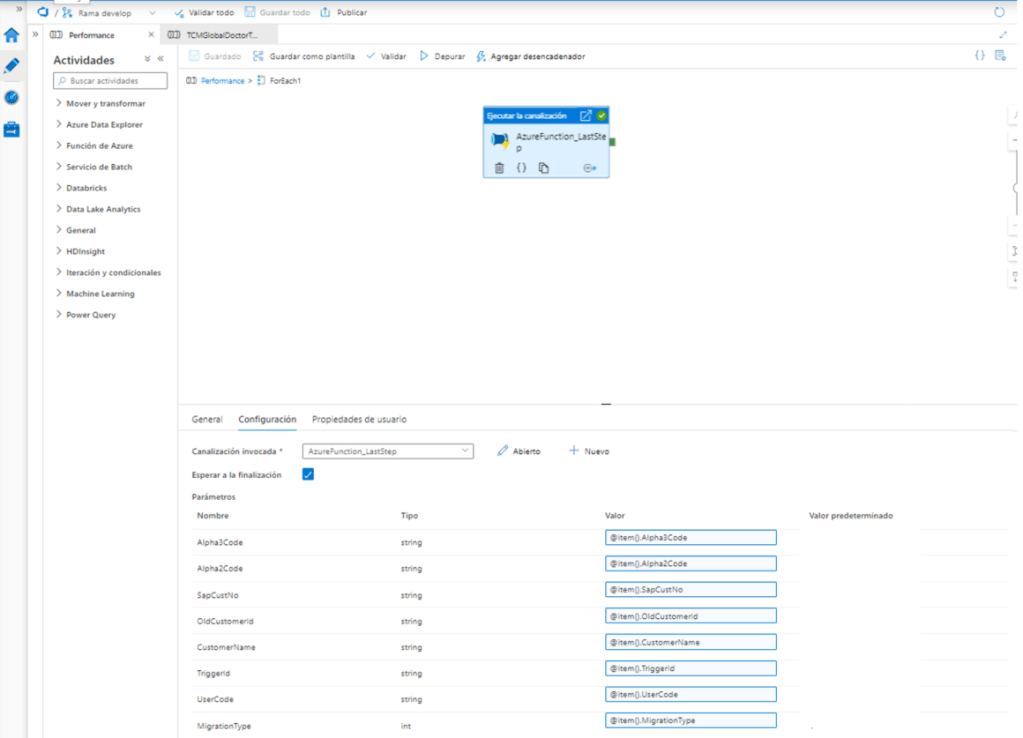Screen dimensions: 1023x738
Task: Click Performance breadcrumb link
Action: [x=222, y=80]
